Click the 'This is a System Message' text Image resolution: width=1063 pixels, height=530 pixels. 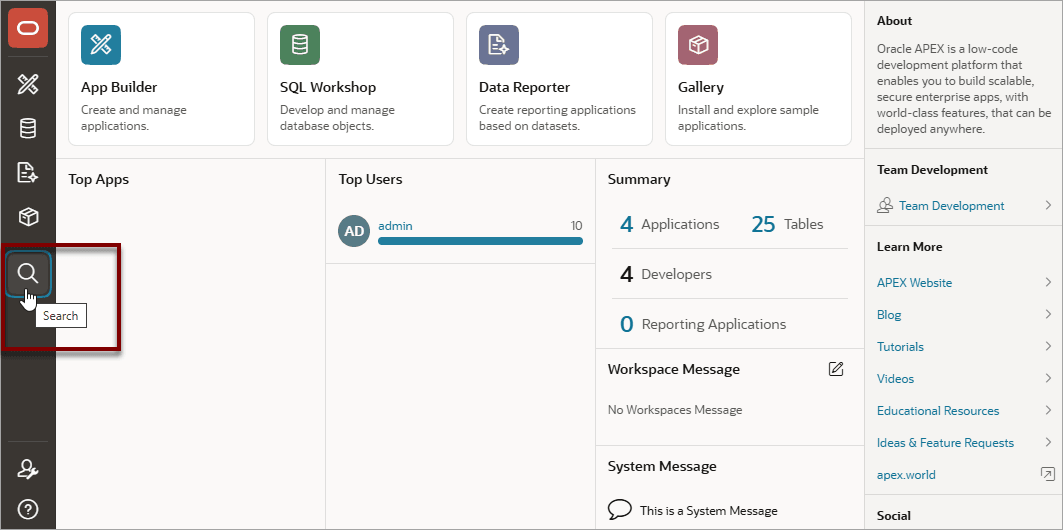point(708,511)
